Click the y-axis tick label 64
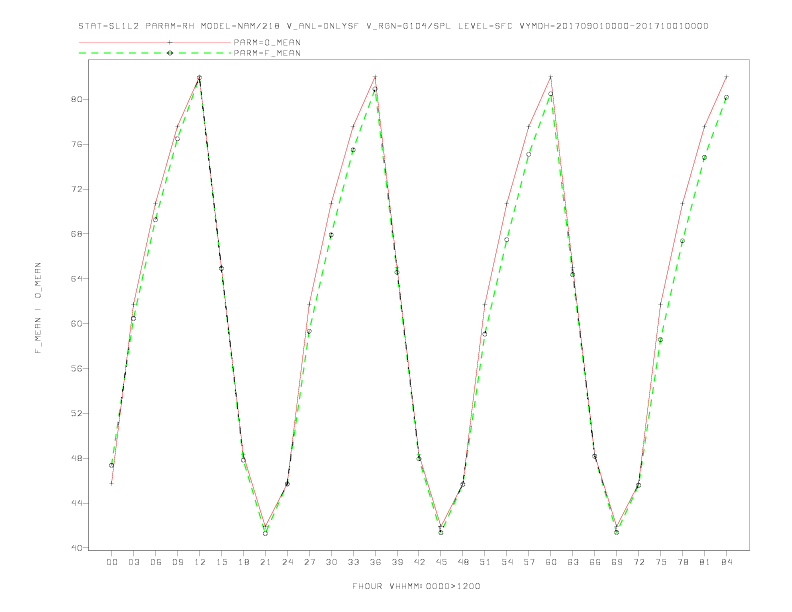 coord(76,279)
